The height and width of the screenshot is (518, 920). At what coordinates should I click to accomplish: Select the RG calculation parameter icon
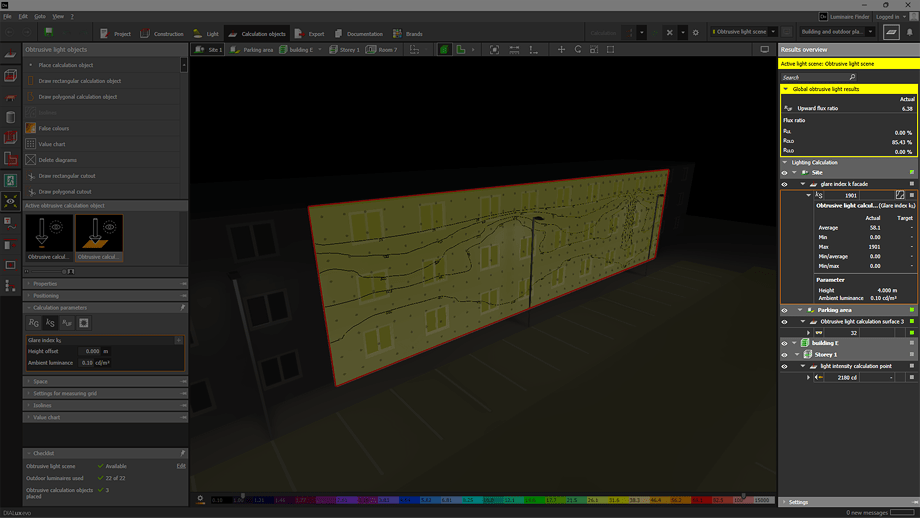point(34,323)
